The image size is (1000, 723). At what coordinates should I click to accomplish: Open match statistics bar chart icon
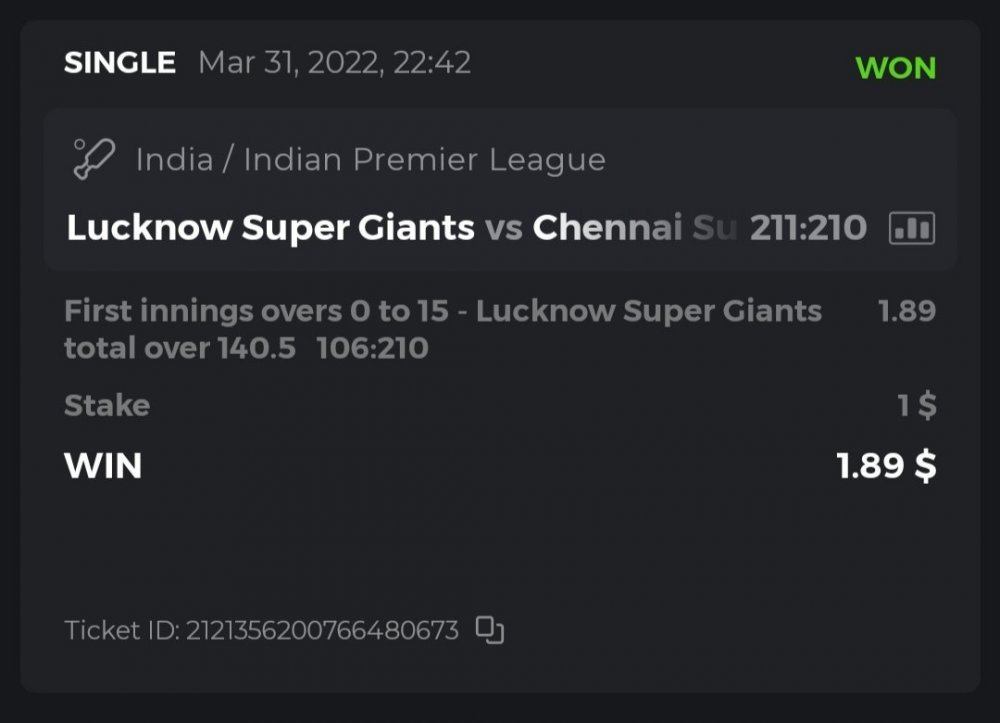click(x=911, y=229)
